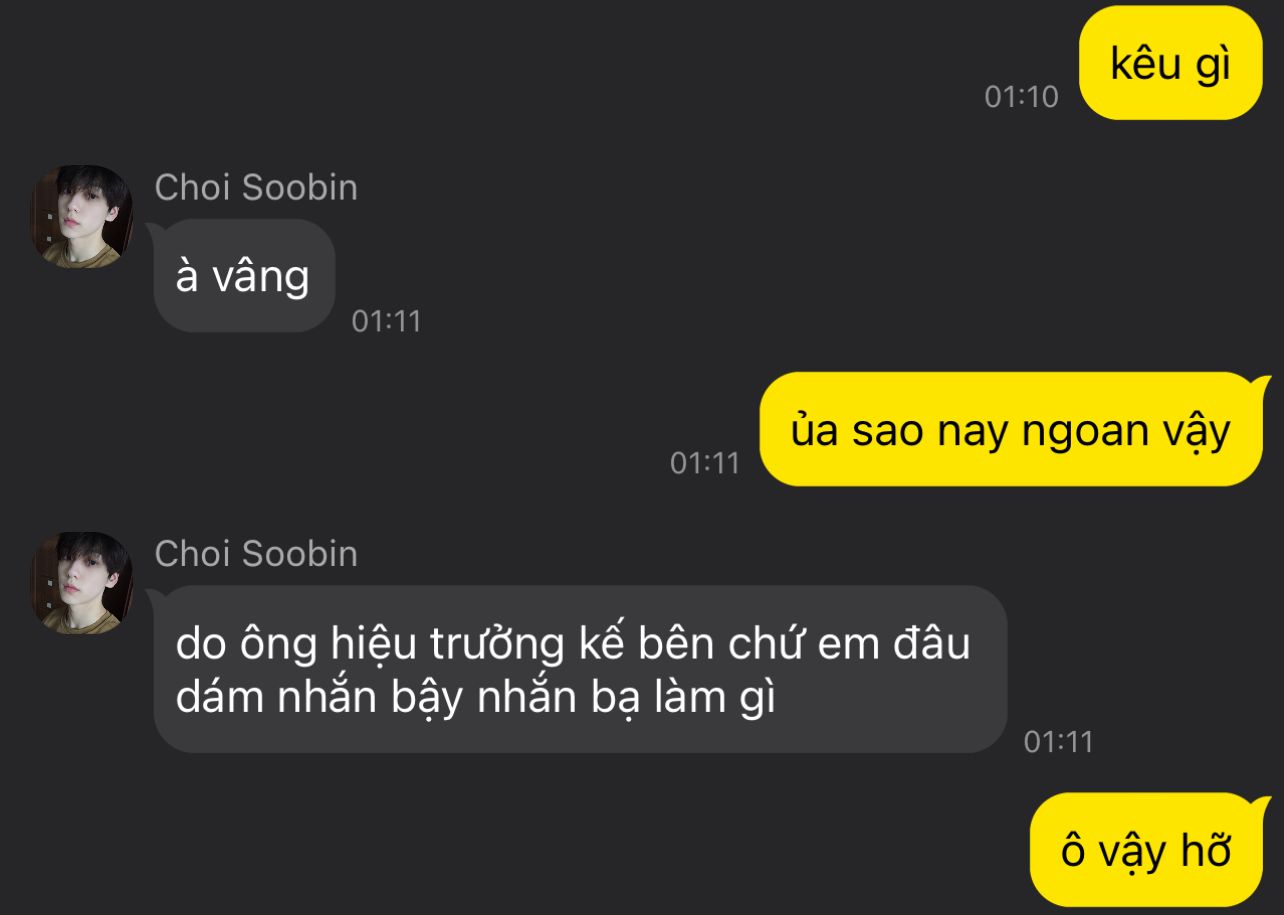
Task: Tap the 01:11 timestamp next to "à vâng"
Action: tap(386, 321)
